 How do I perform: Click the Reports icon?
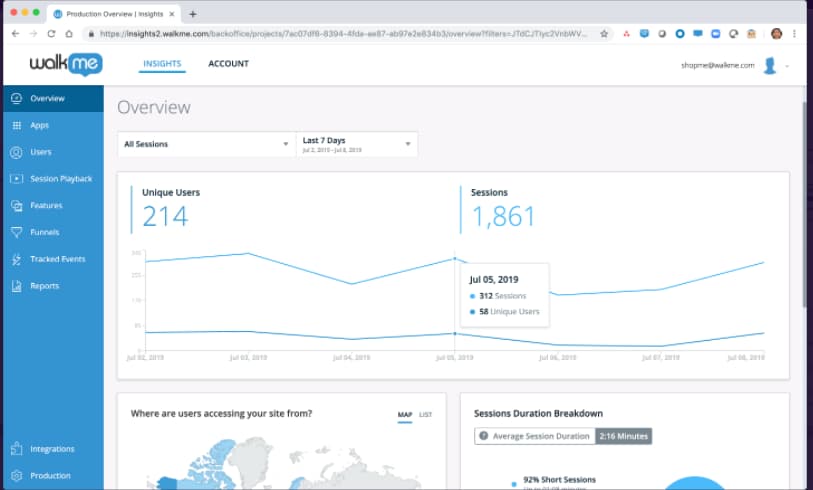coord(17,286)
